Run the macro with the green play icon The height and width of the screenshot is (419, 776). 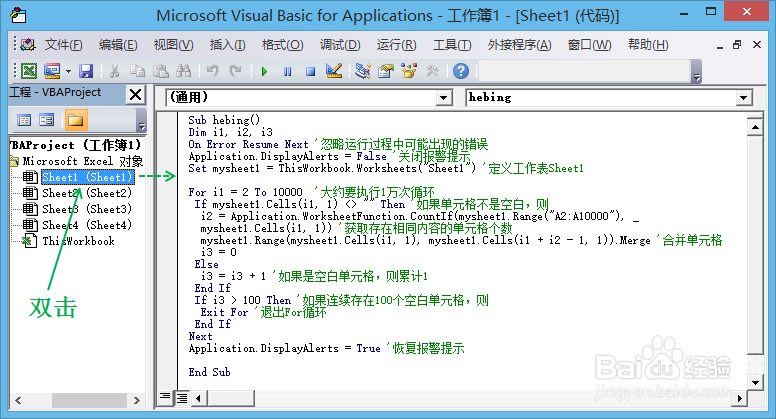[264, 72]
